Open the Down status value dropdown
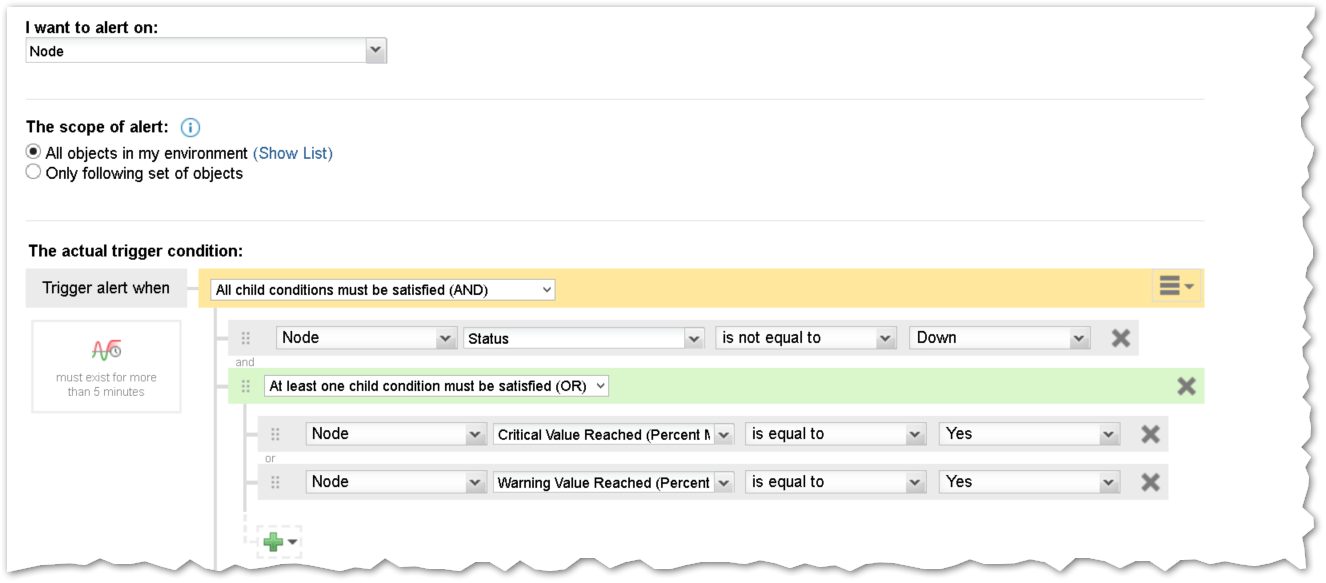Image resolution: width=1326 pixels, height=583 pixels. [999, 338]
